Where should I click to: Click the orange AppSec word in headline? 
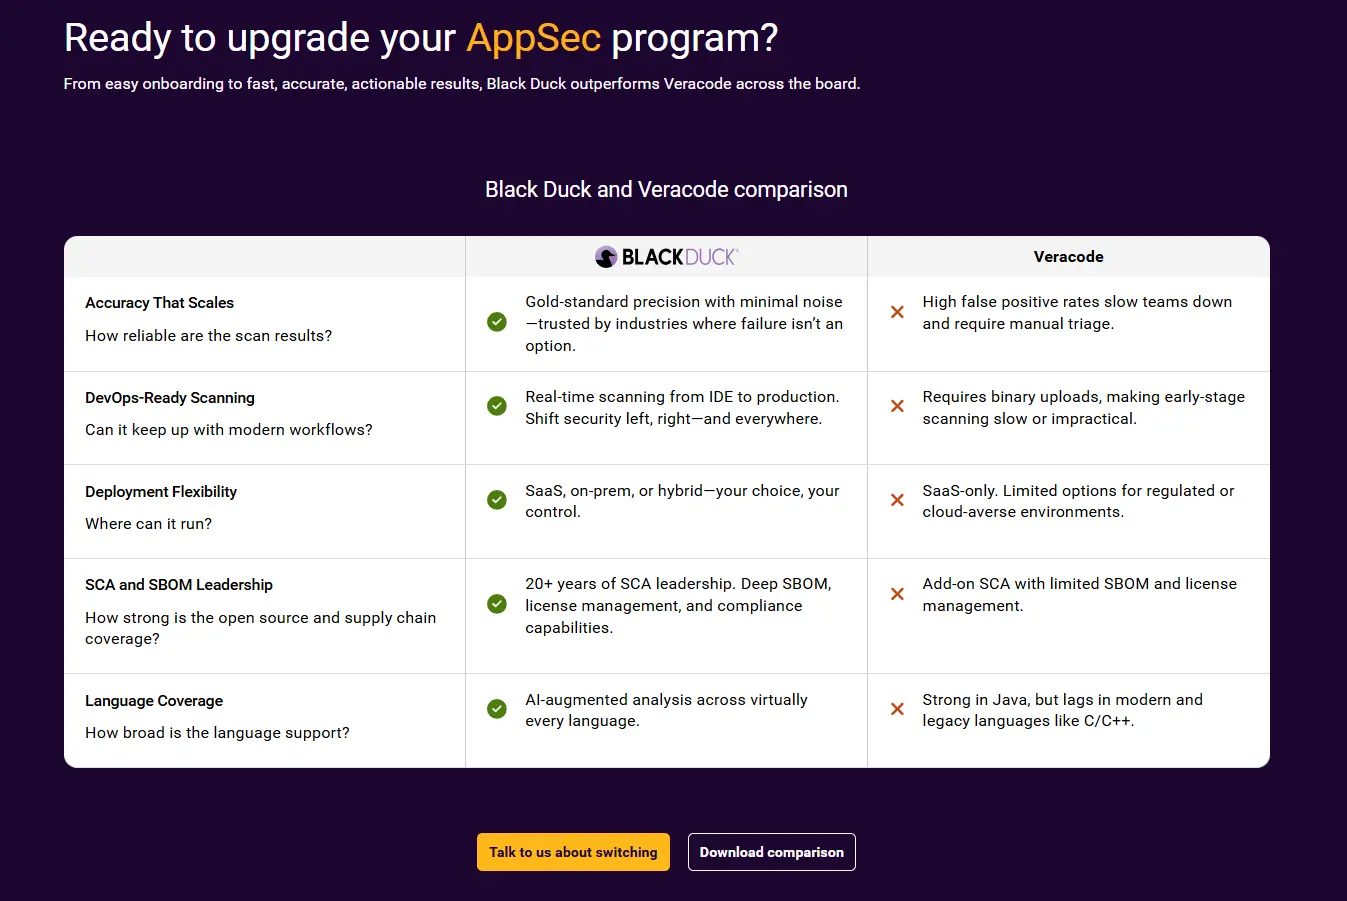(534, 38)
